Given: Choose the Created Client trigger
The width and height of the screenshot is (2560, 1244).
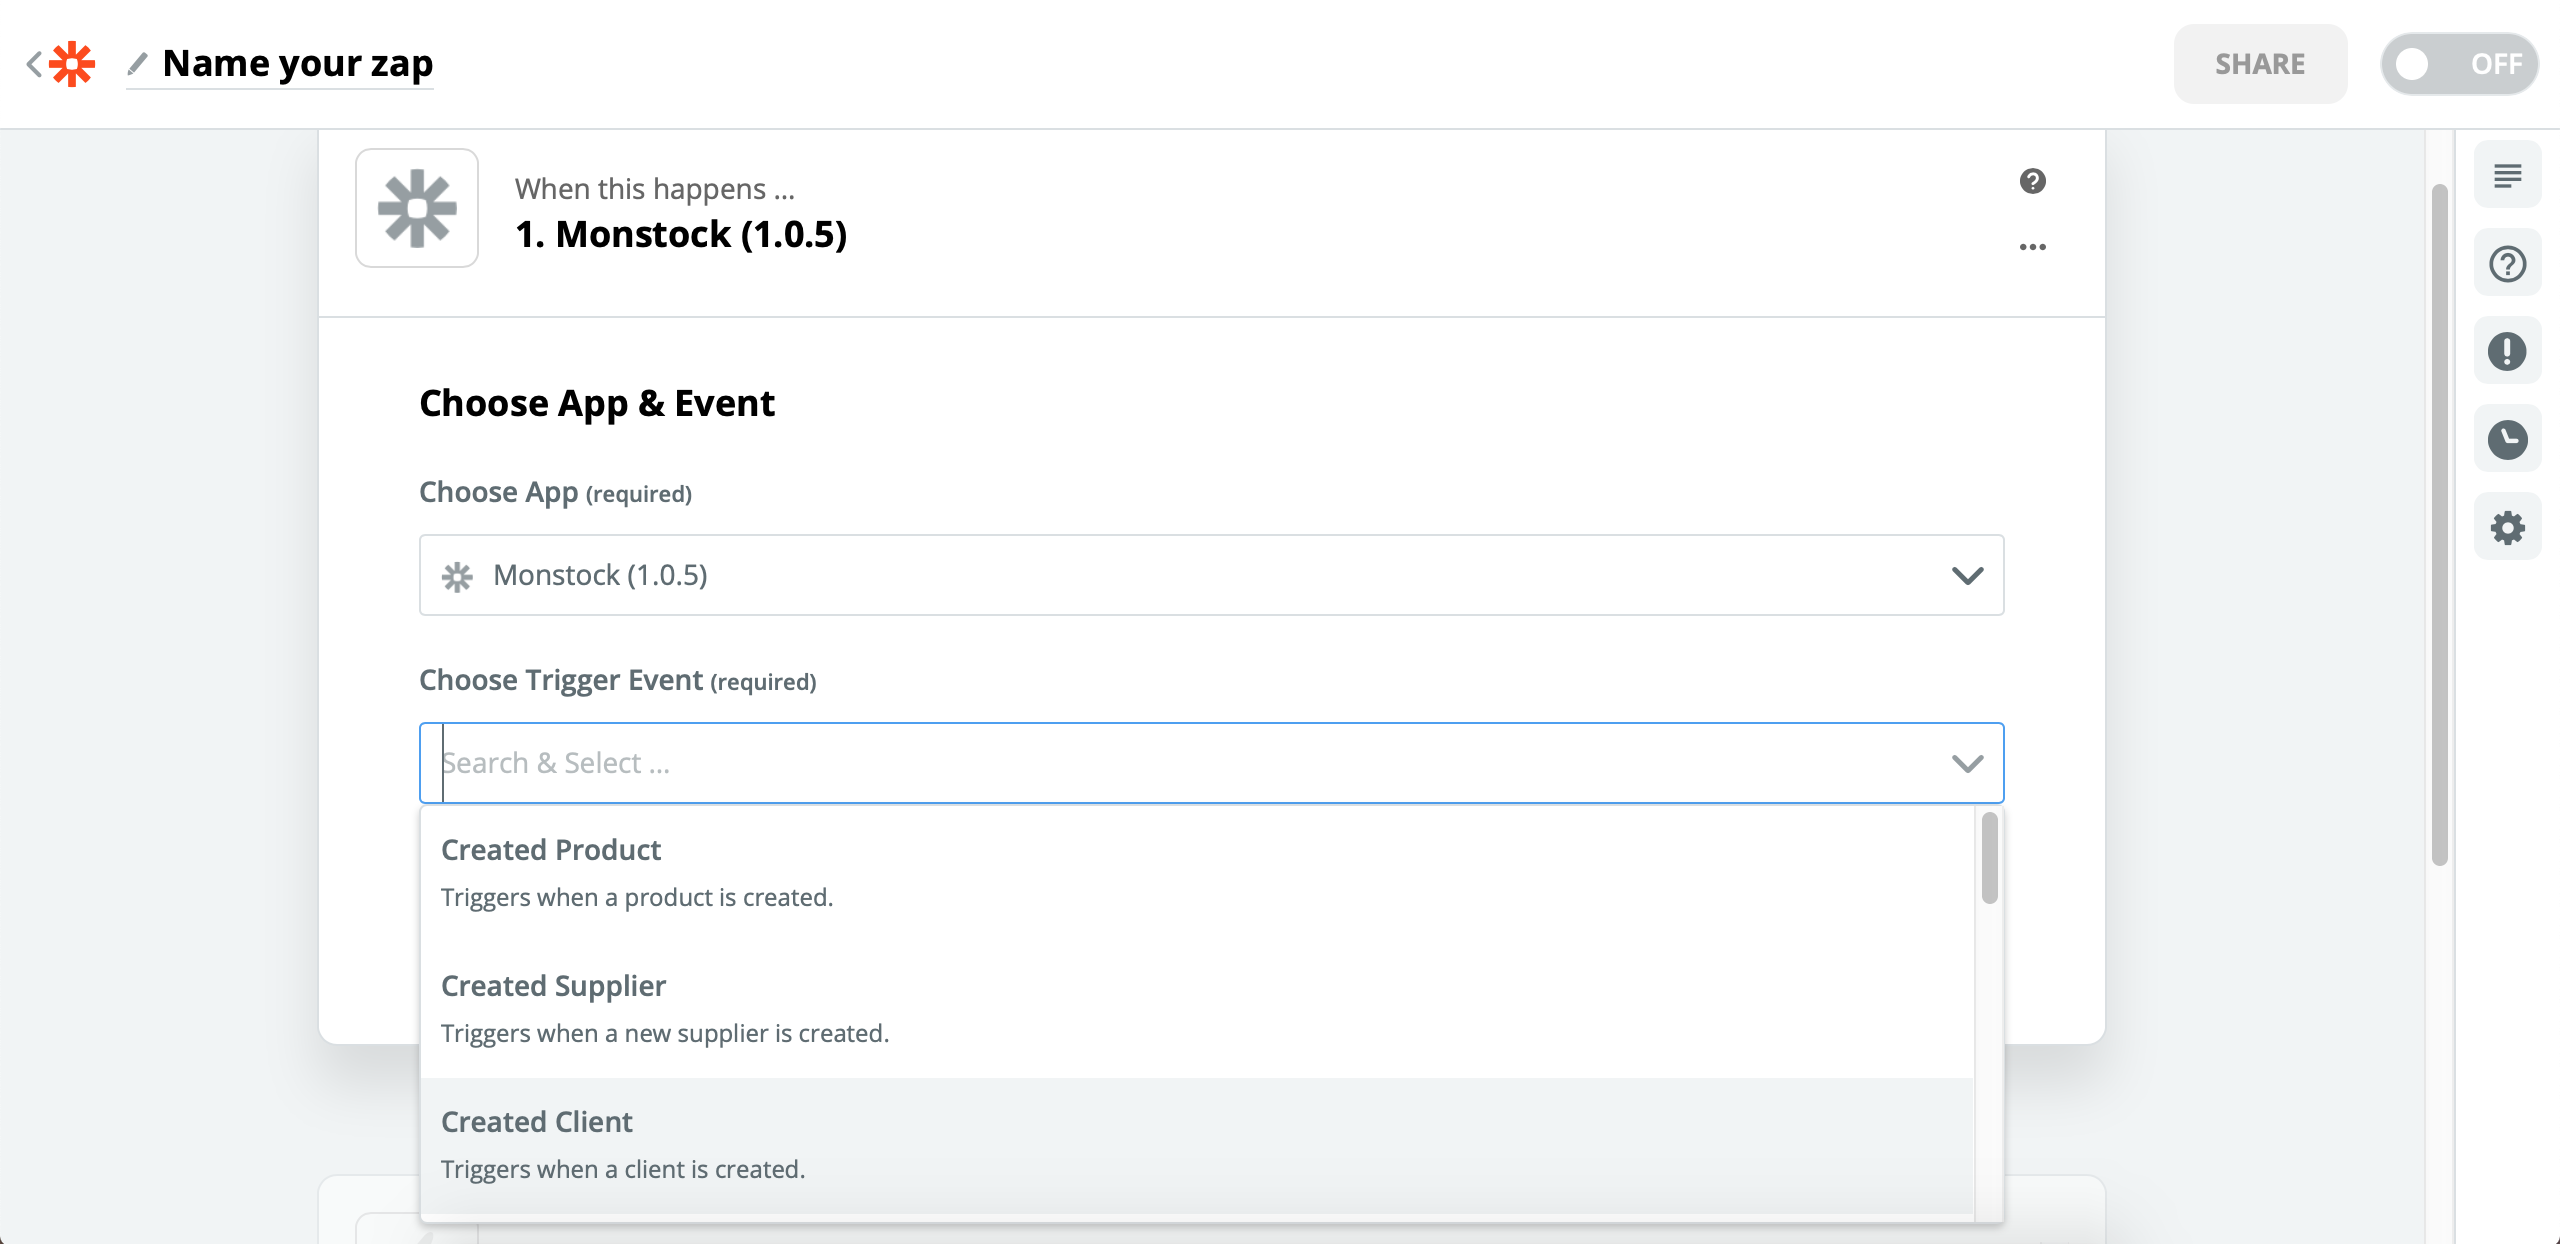Looking at the screenshot, I should click(x=1197, y=1145).
